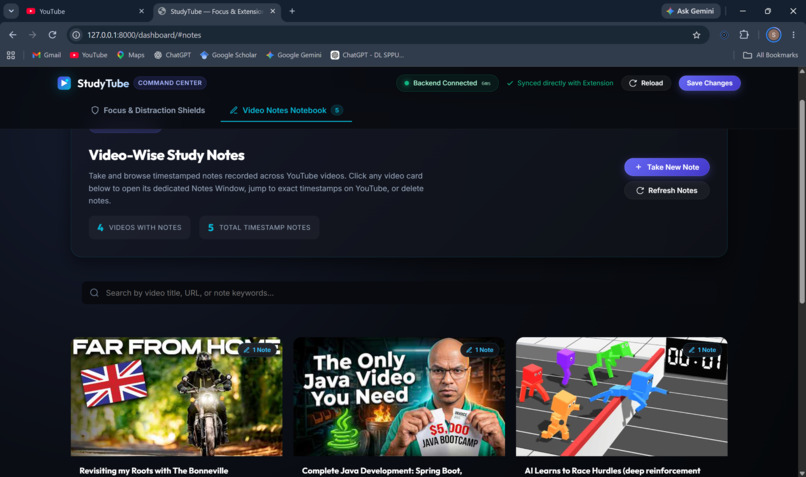Click the site info icon in address bar
The image size is (806, 477).
pos(76,35)
